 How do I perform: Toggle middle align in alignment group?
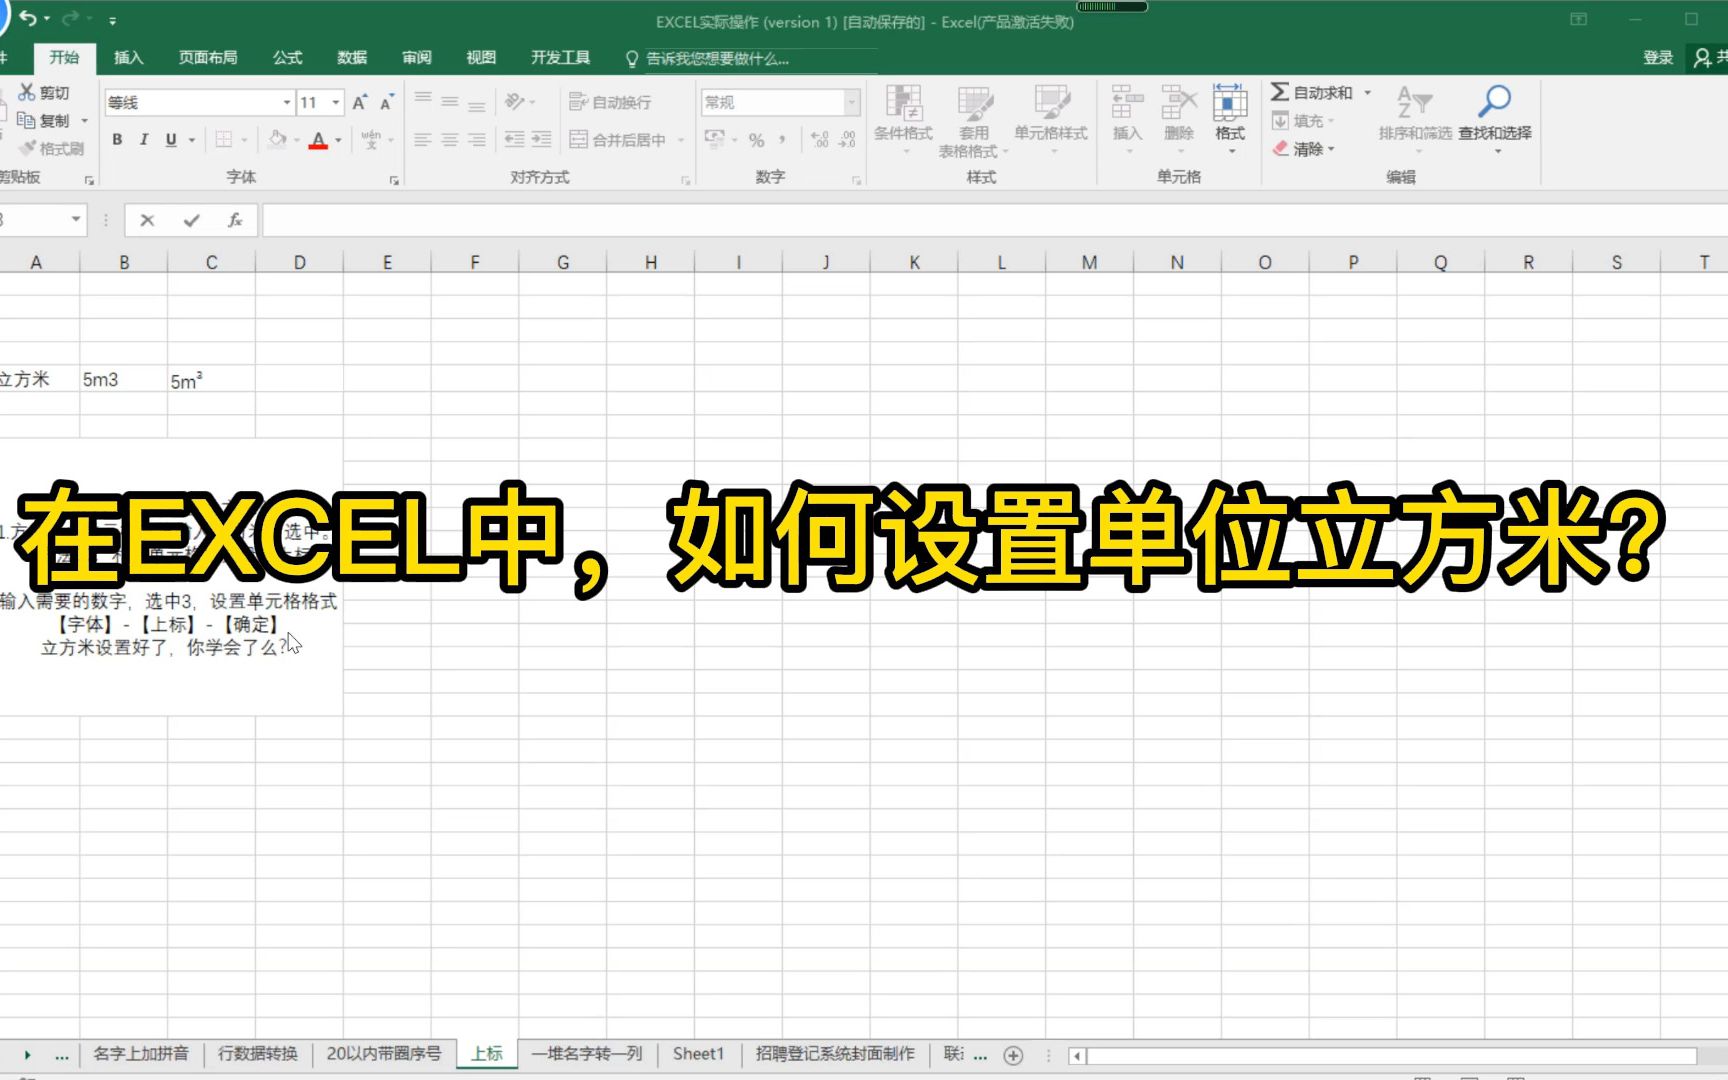tap(450, 102)
